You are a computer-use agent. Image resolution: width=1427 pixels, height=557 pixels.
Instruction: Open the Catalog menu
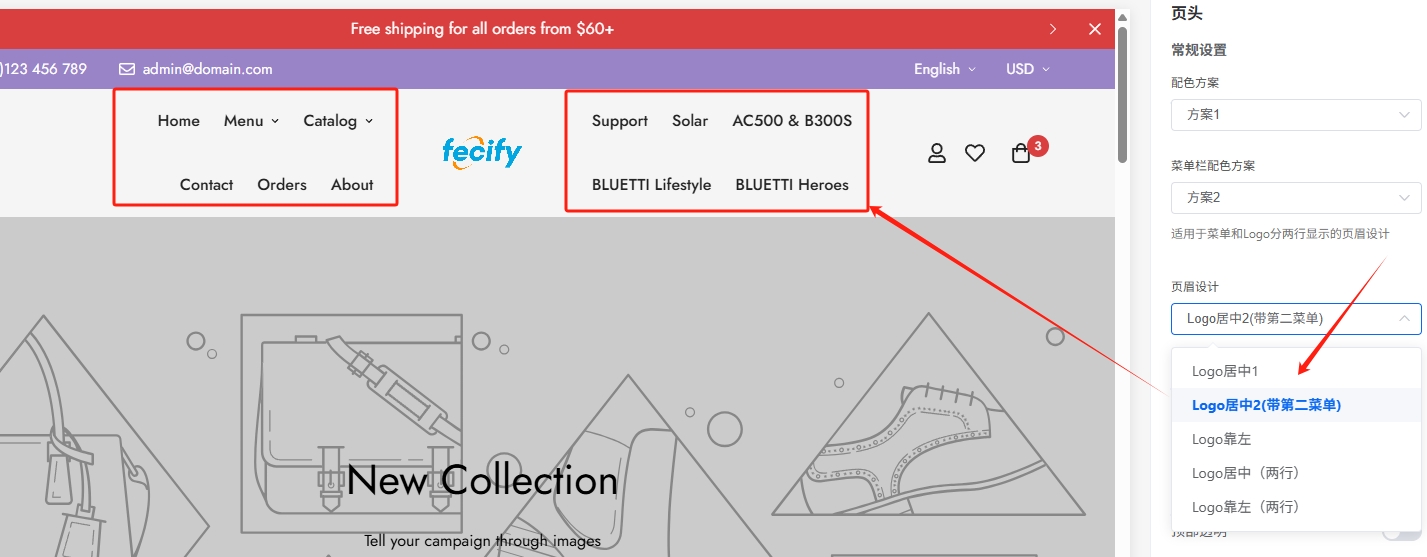click(338, 121)
